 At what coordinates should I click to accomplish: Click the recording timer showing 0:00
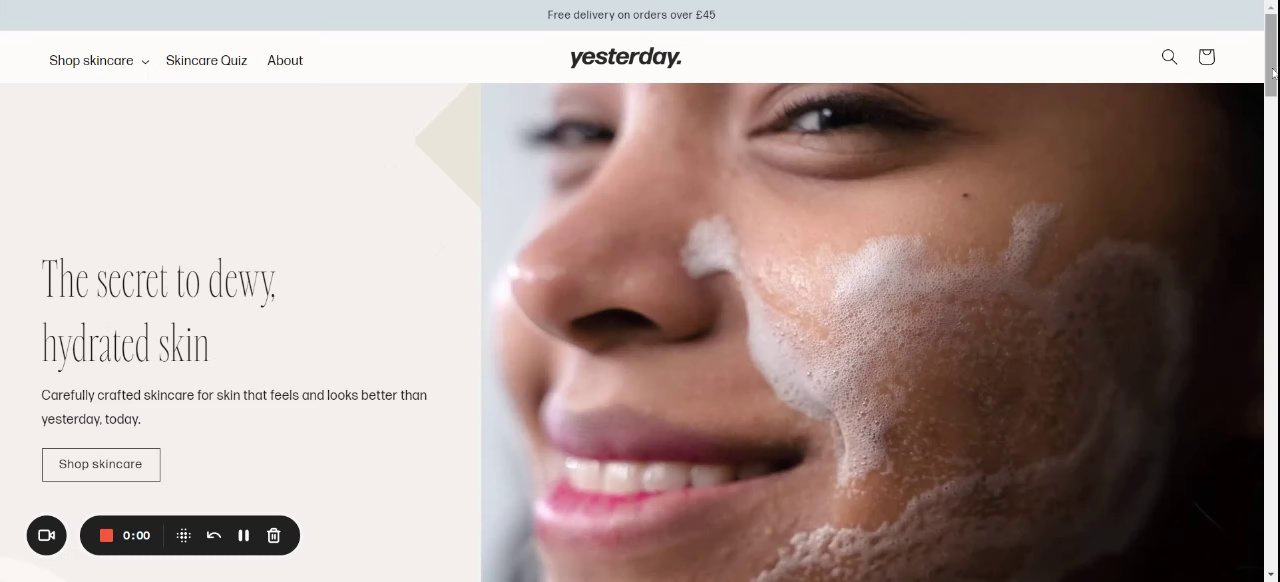pos(137,535)
